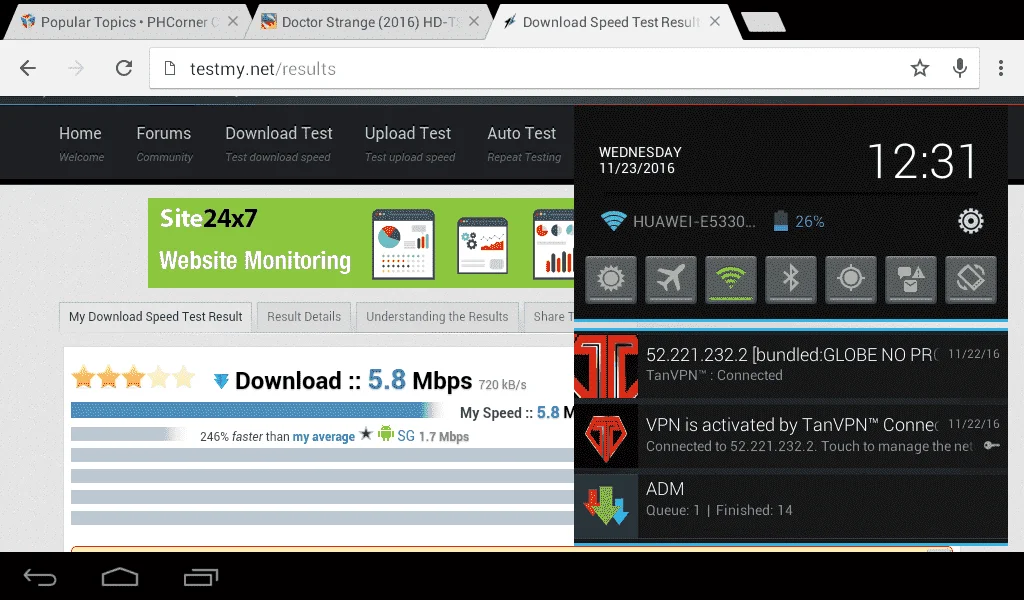
Task: Click the SG 1.7 Mbps link
Action: 433,436
